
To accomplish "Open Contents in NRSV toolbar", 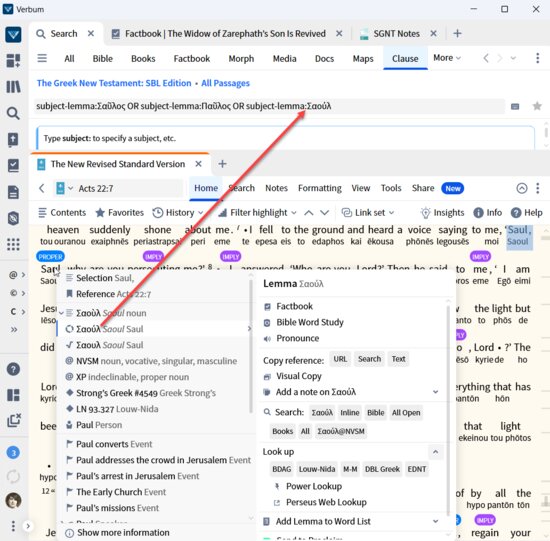I will click(62, 213).
